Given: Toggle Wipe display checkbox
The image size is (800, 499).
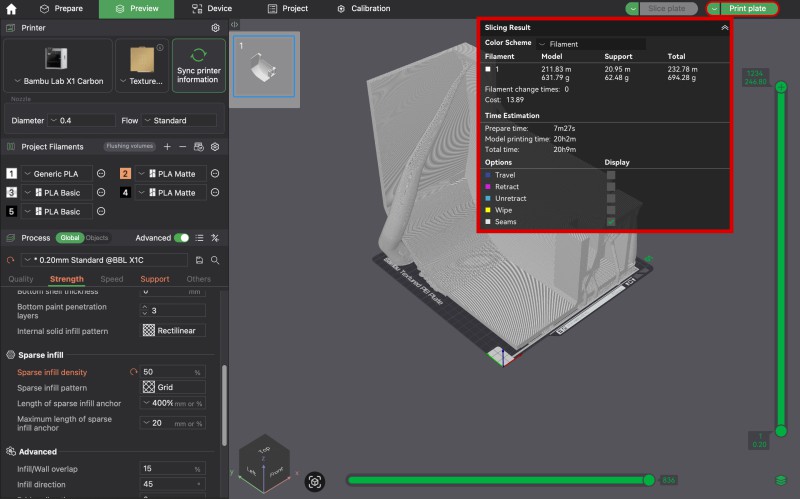Looking at the screenshot, I should [611, 210].
